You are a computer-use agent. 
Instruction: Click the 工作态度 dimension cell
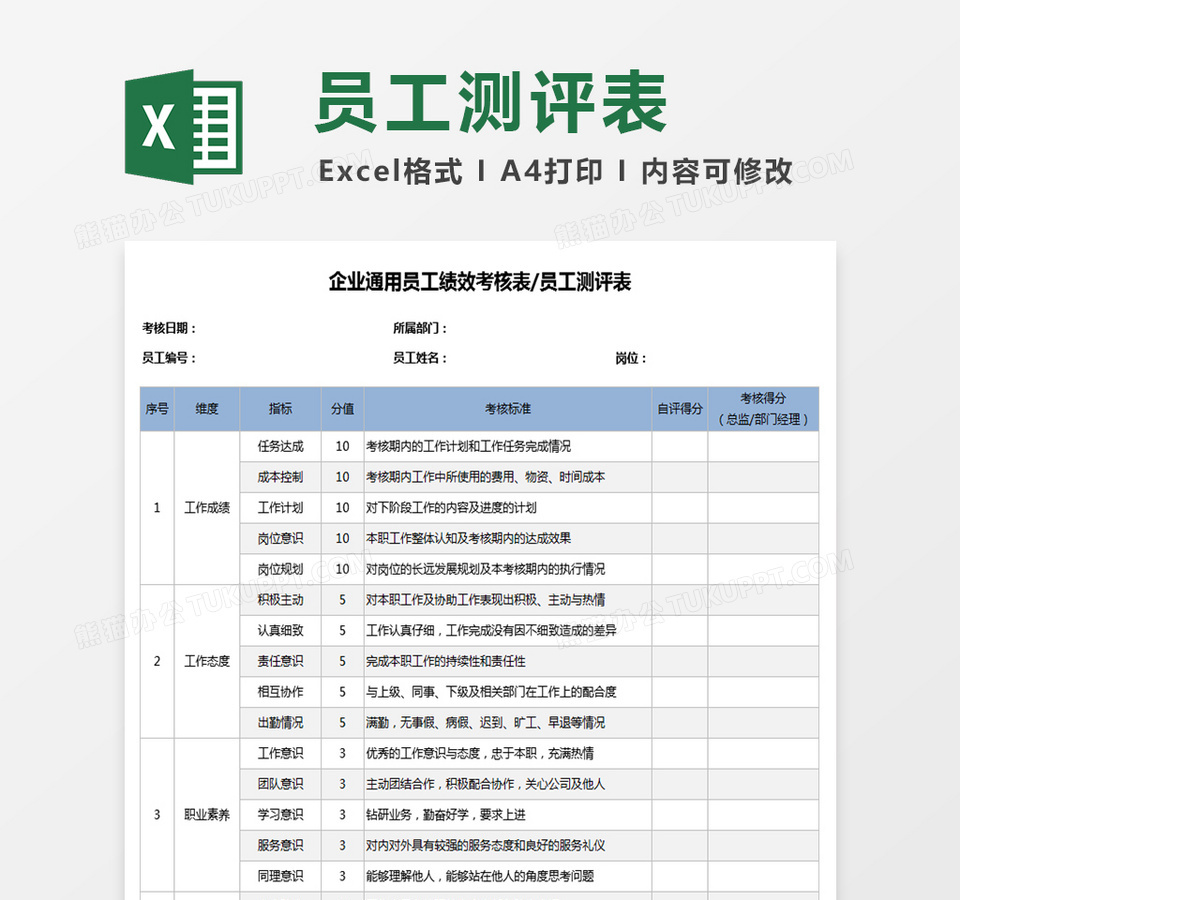point(207,661)
